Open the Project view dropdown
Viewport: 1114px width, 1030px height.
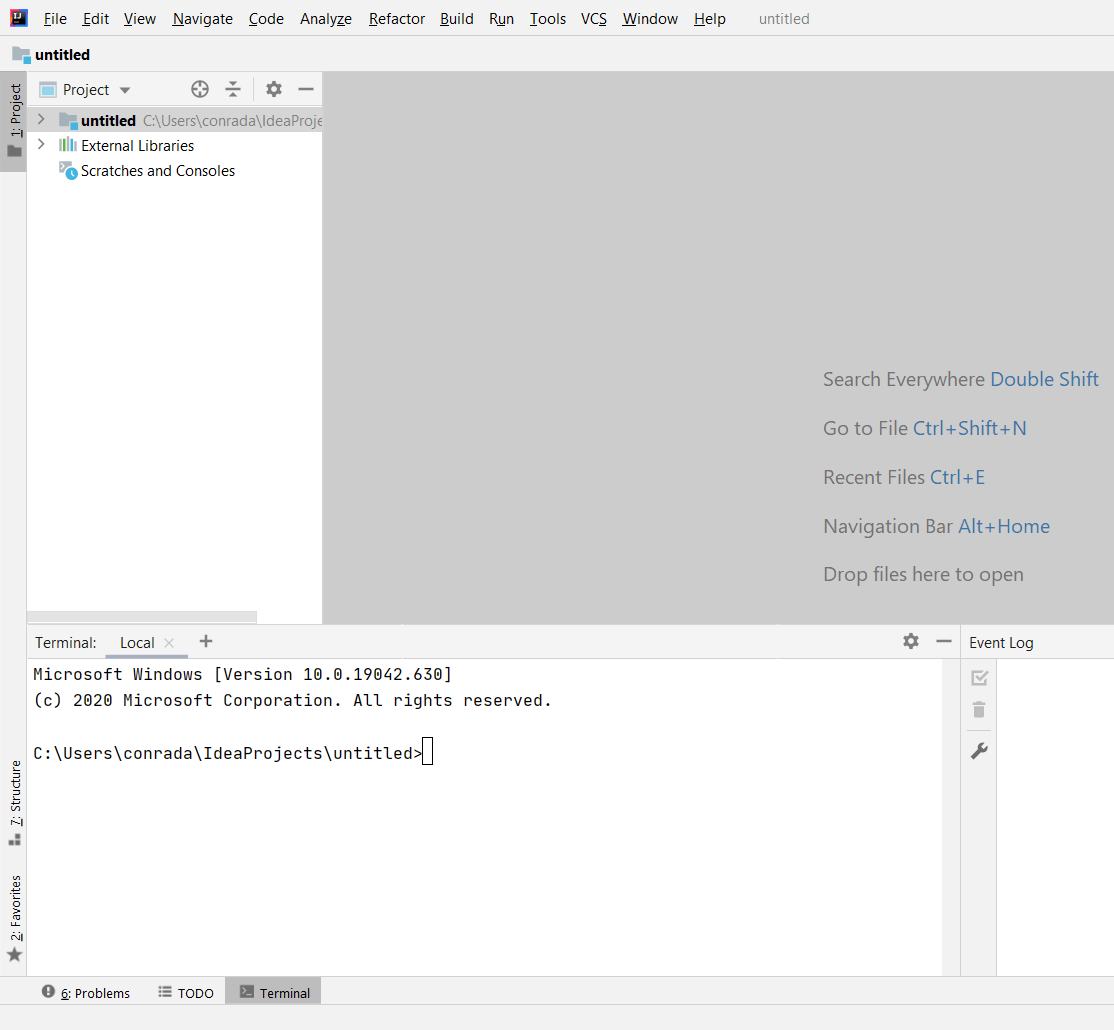click(86, 90)
